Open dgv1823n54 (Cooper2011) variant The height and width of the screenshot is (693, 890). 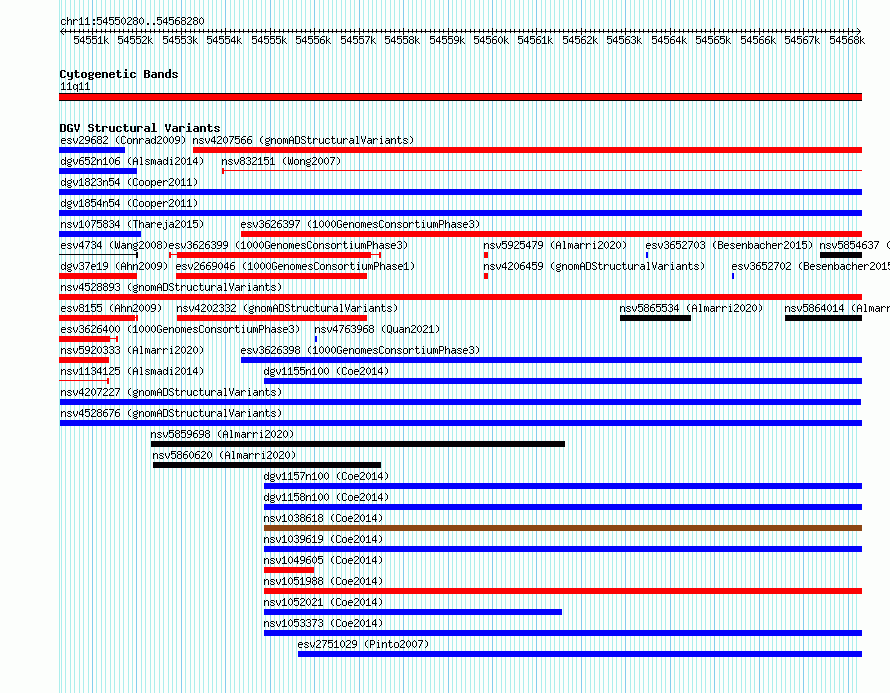tap(129, 182)
